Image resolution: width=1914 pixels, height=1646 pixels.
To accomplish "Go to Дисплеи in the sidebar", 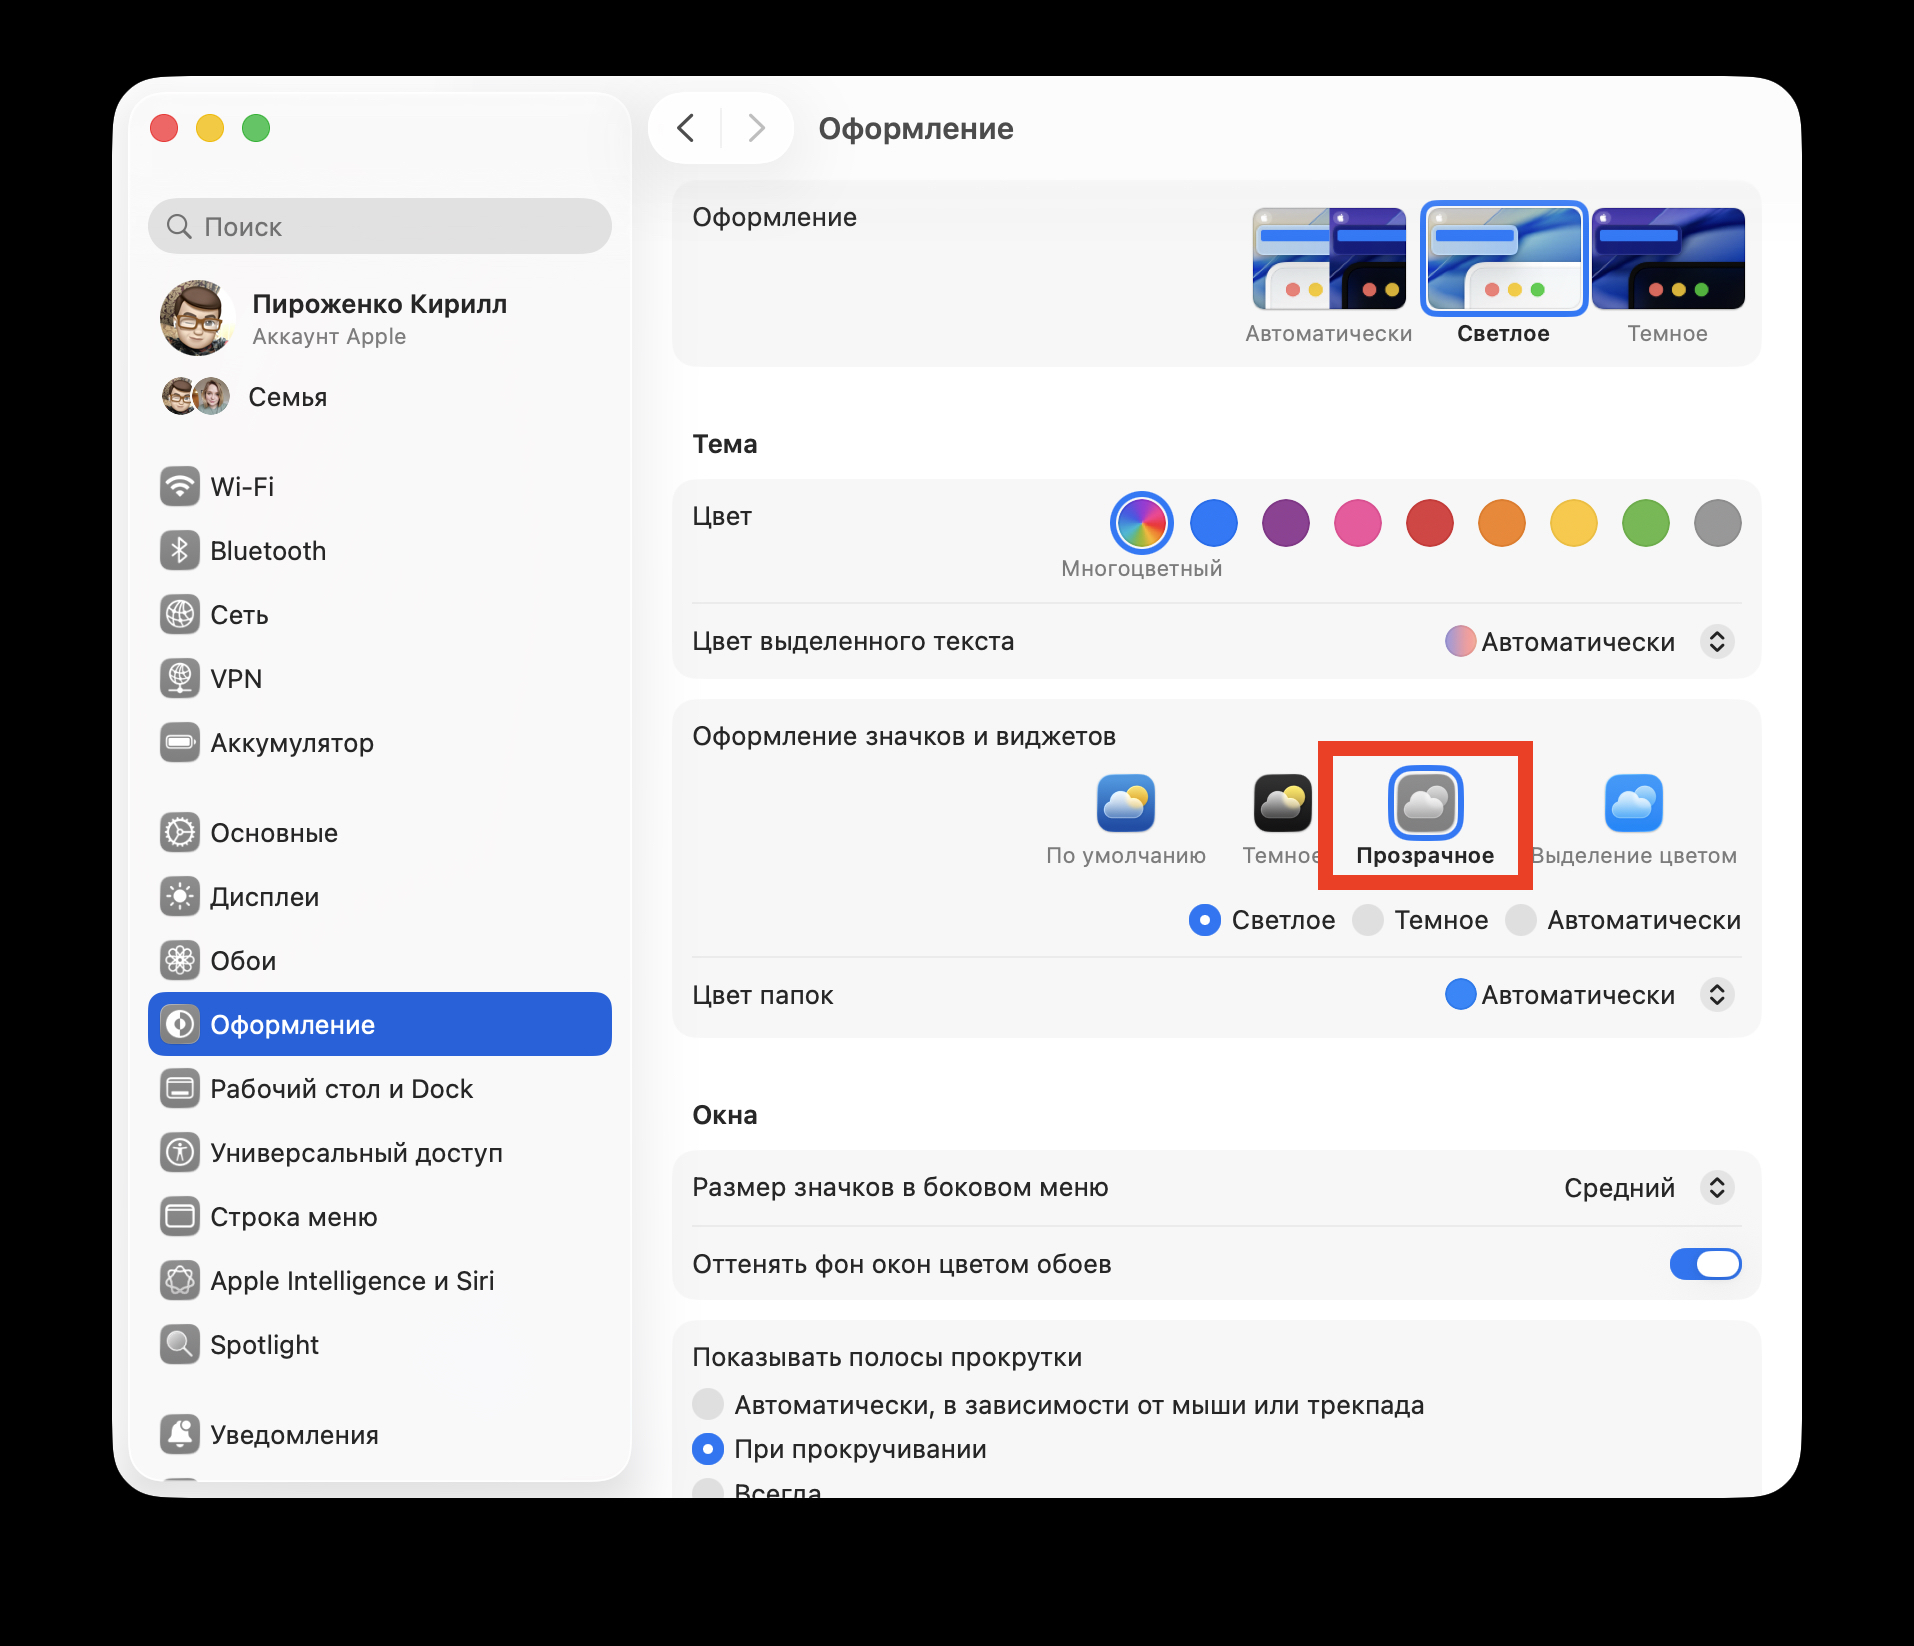I will point(264,897).
